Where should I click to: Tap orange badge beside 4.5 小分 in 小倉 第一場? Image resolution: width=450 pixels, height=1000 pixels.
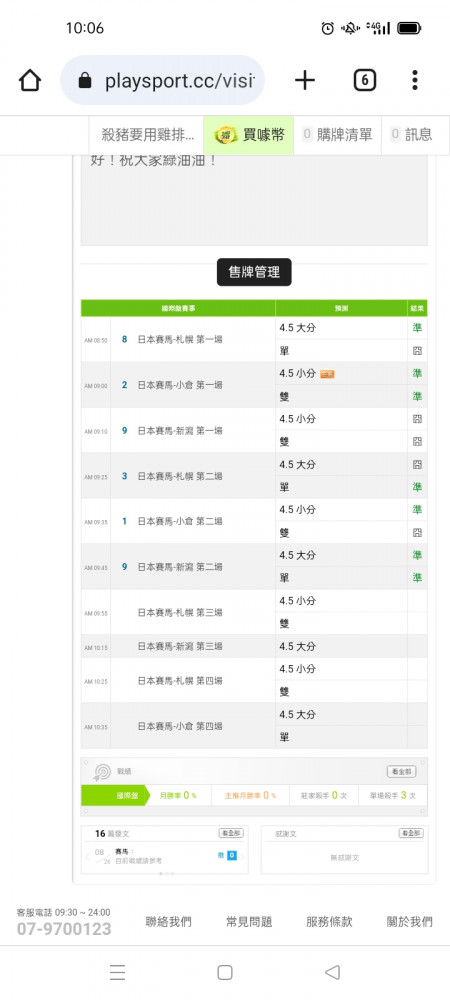pos(327,374)
